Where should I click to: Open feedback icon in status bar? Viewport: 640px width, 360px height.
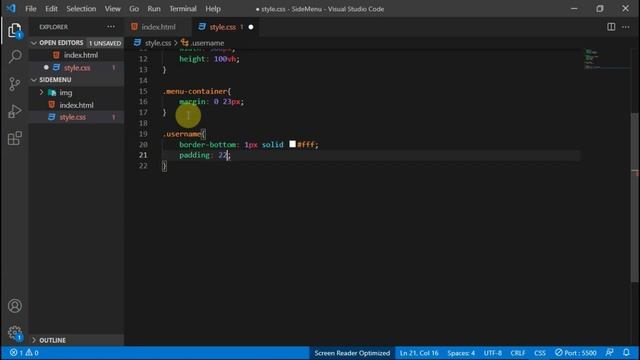(x=610, y=353)
